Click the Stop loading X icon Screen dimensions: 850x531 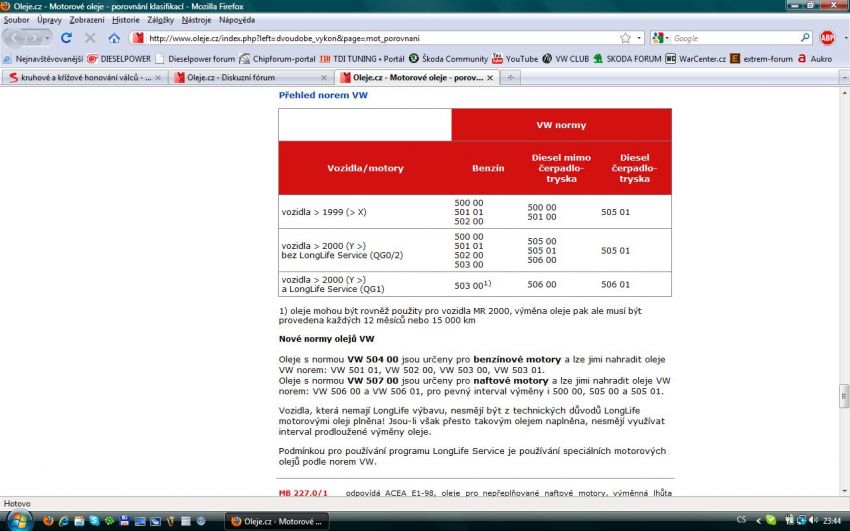(x=90, y=38)
